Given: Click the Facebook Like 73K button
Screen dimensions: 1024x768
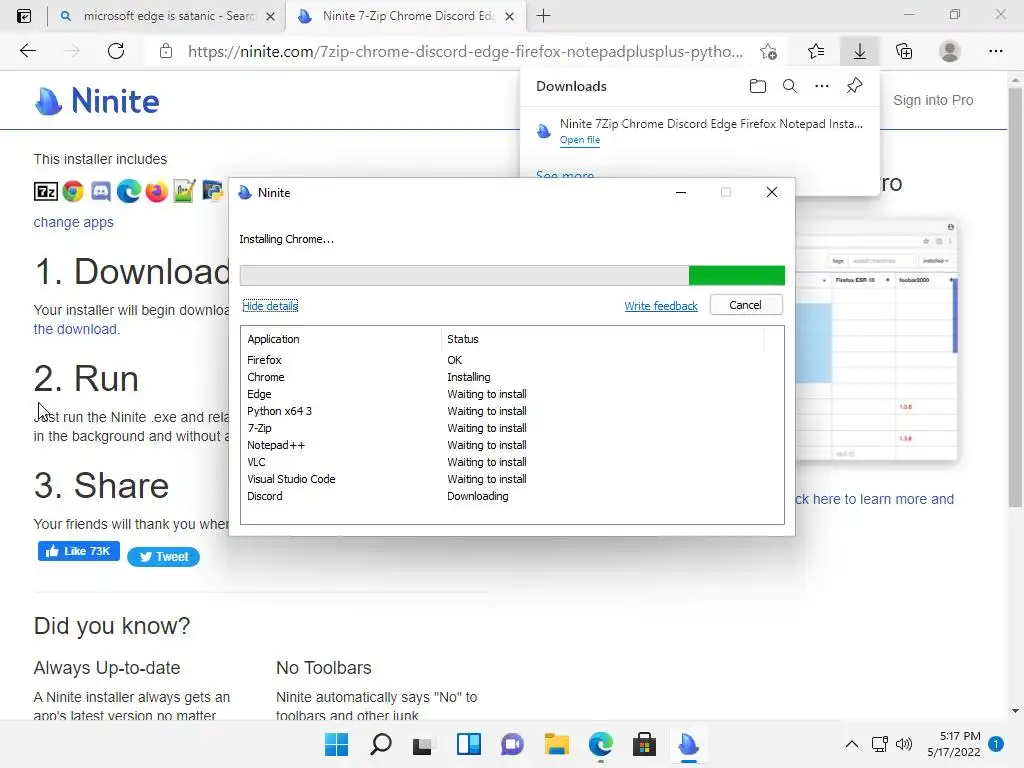Looking at the screenshot, I should 78,551.
